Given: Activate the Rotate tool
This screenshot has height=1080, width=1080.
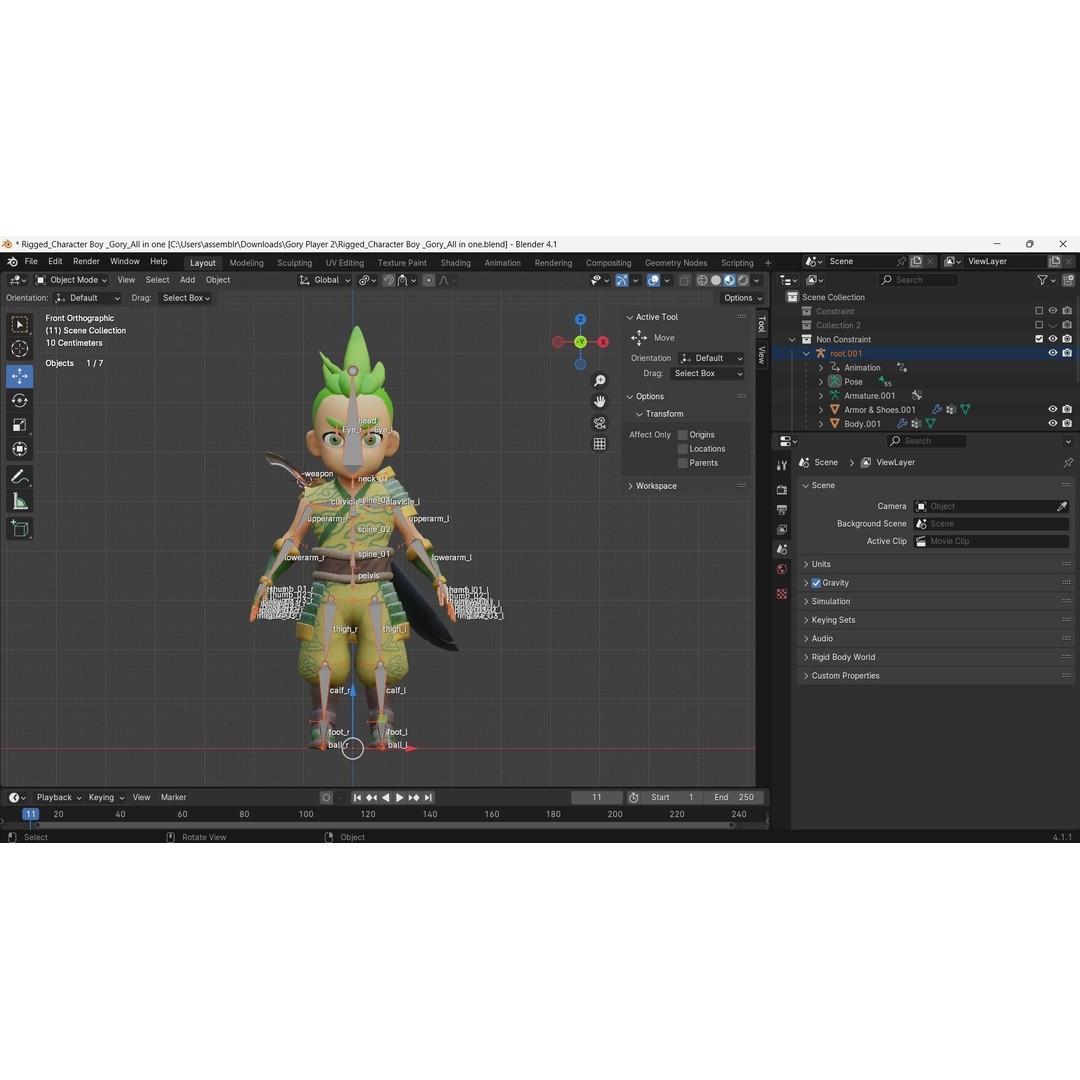Looking at the screenshot, I should tap(19, 400).
